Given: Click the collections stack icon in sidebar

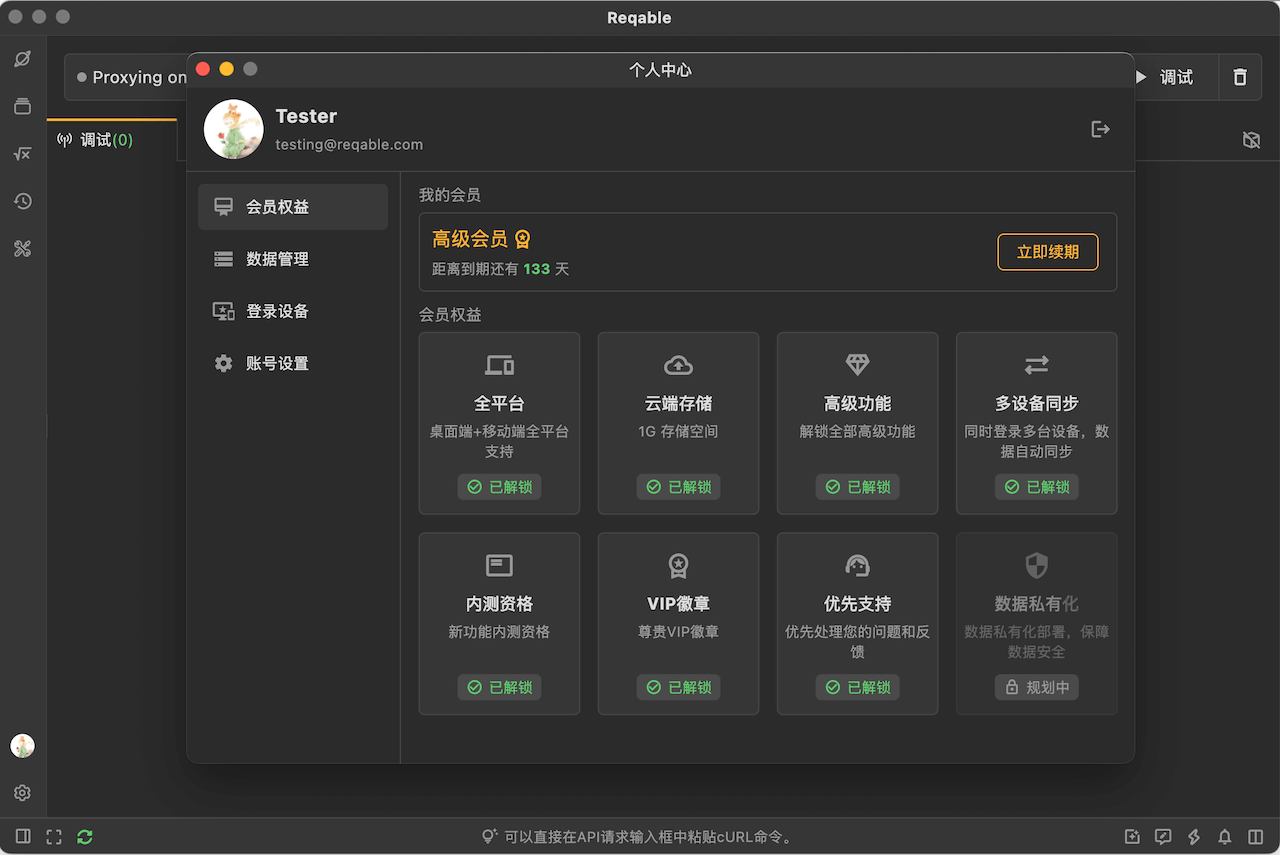Looking at the screenshot, I should [x=22, y=106].
